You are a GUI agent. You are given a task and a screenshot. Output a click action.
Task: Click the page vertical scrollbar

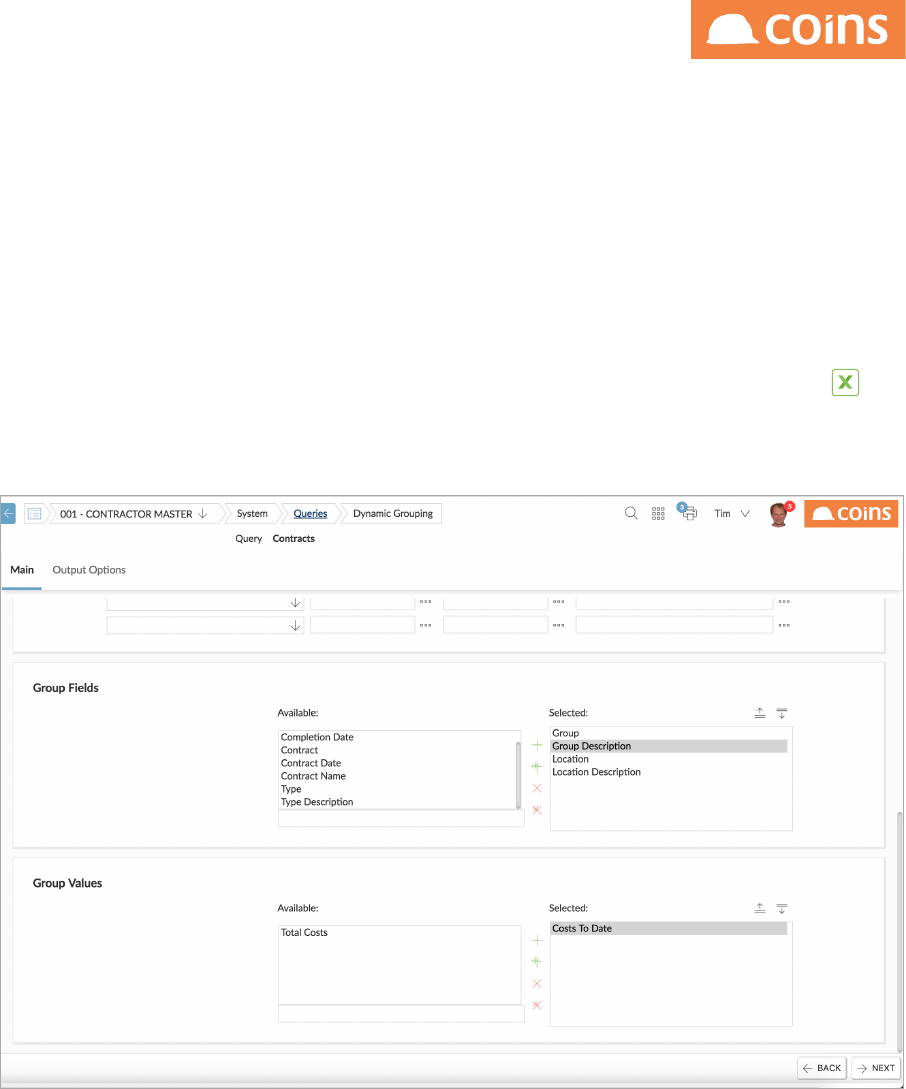900,931
